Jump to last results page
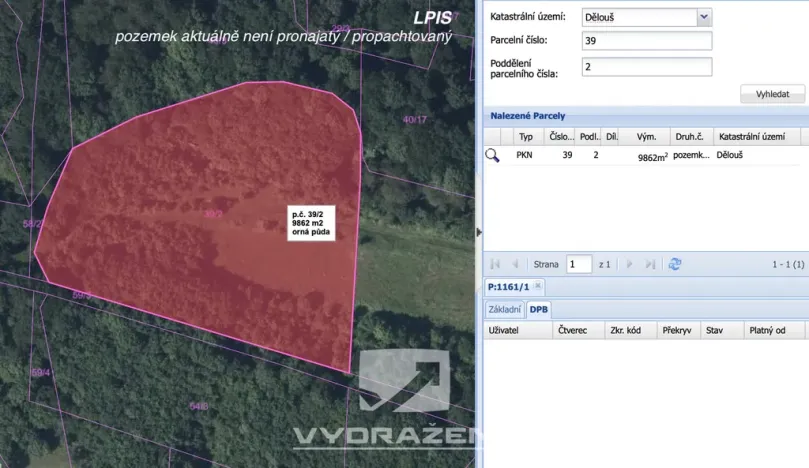Screen dimensions: 809x468 pyautogui.click(x=650, y=264)
